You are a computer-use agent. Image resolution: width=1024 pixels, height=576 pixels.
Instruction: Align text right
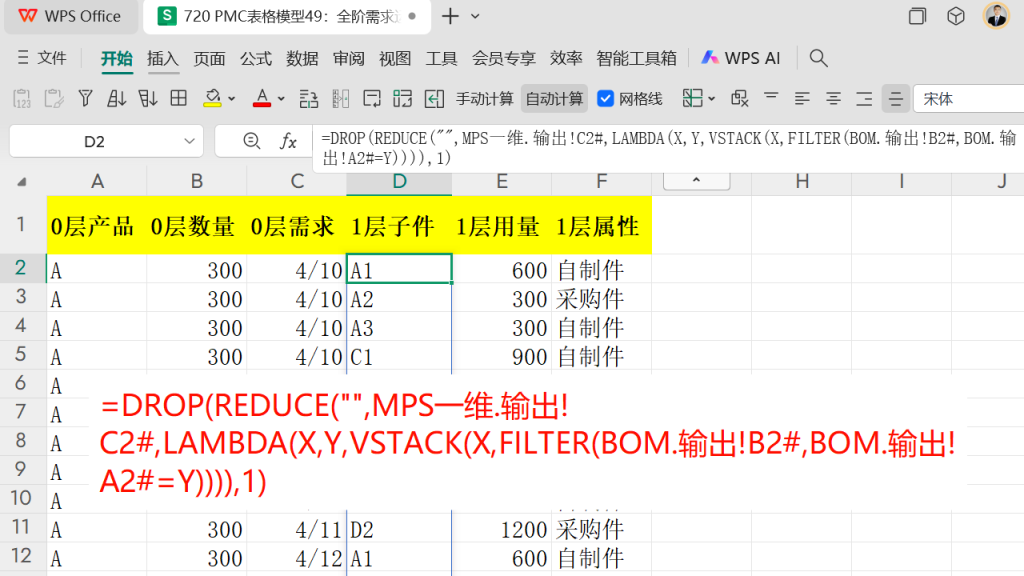pos(864,99)
